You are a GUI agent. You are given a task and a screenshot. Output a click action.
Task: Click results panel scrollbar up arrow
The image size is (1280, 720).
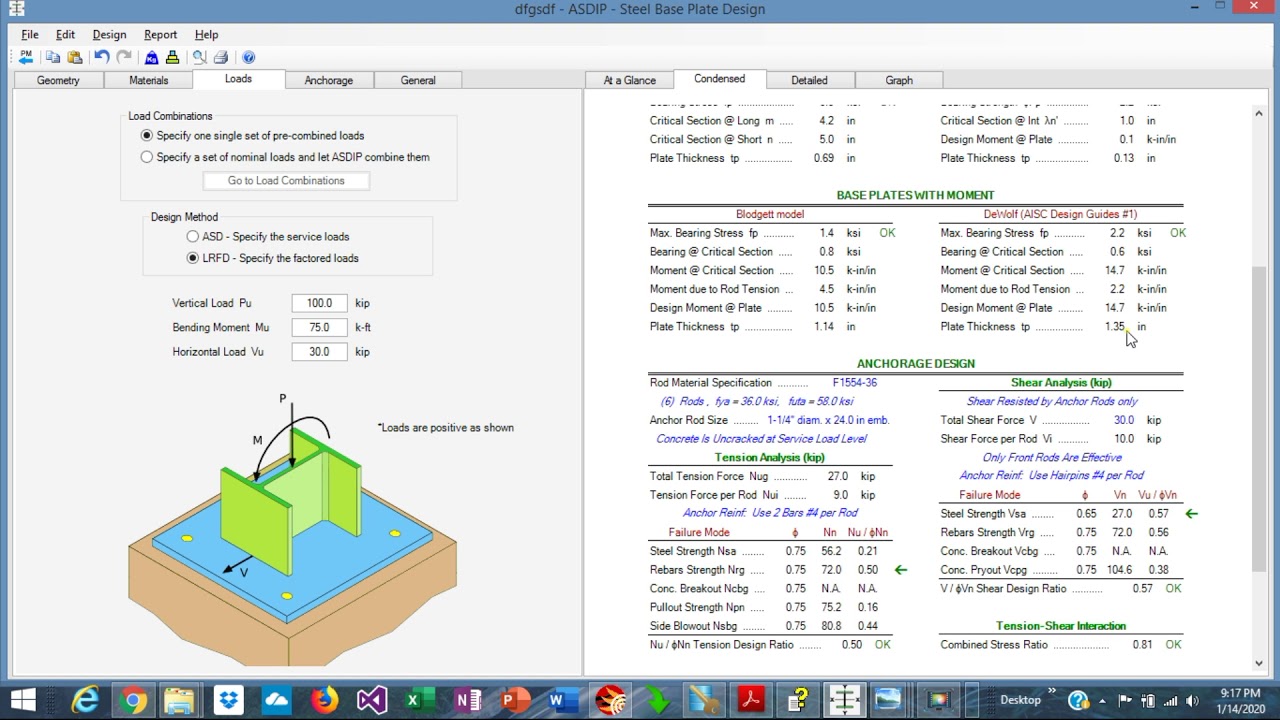pos(1259,113)
